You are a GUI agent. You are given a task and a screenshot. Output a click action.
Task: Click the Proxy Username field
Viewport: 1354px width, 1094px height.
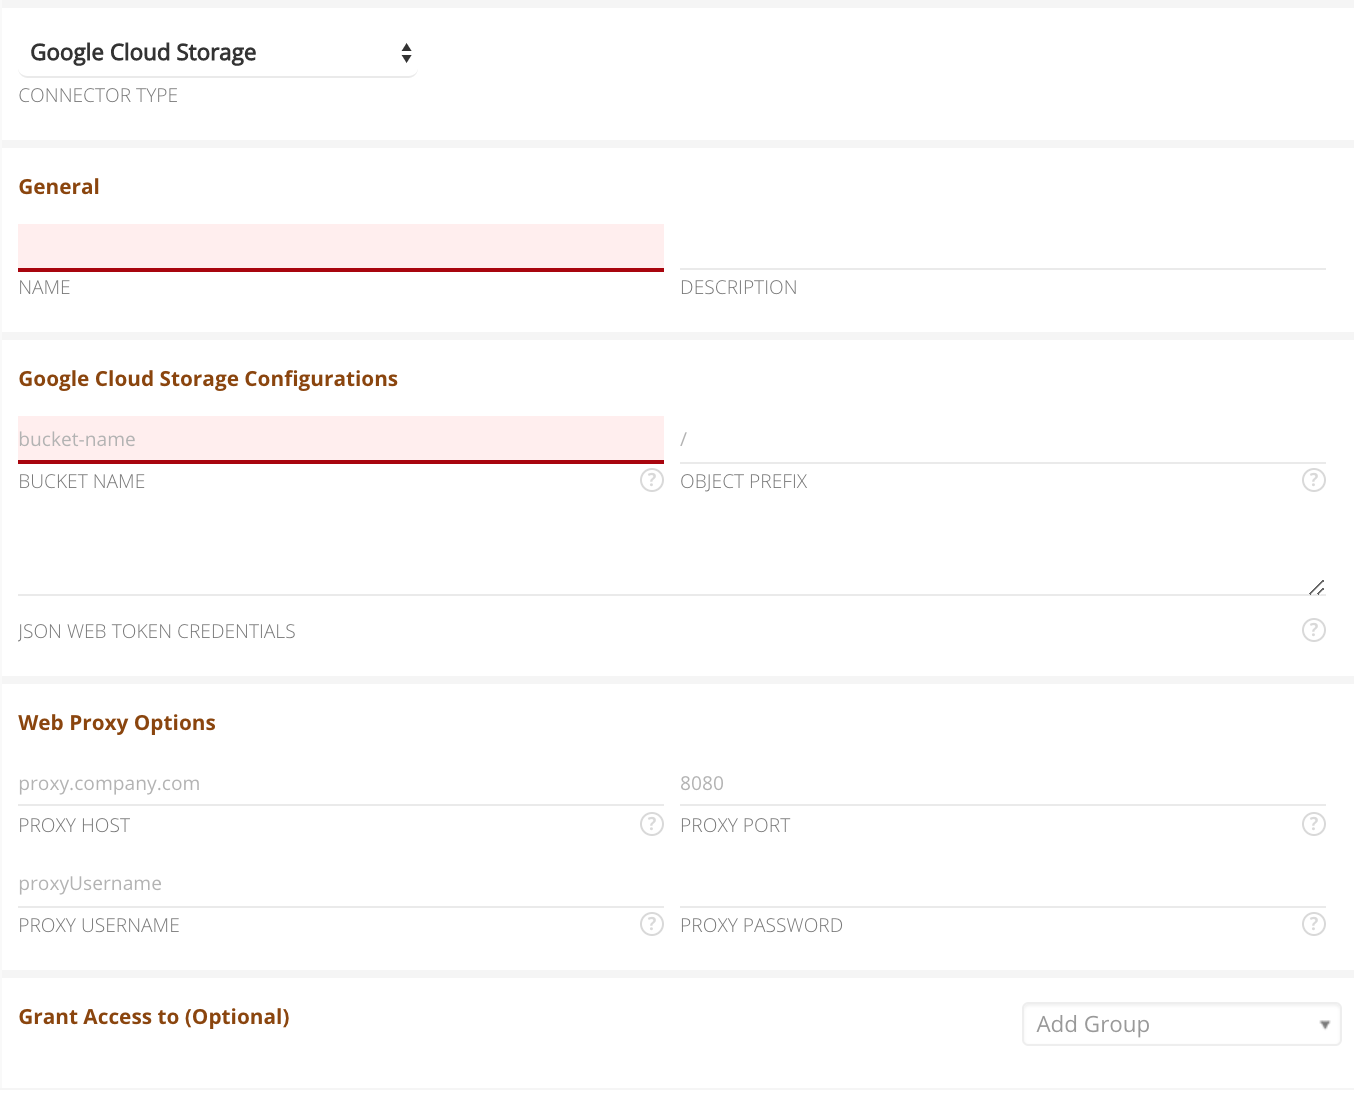click(x=341, y=883)
